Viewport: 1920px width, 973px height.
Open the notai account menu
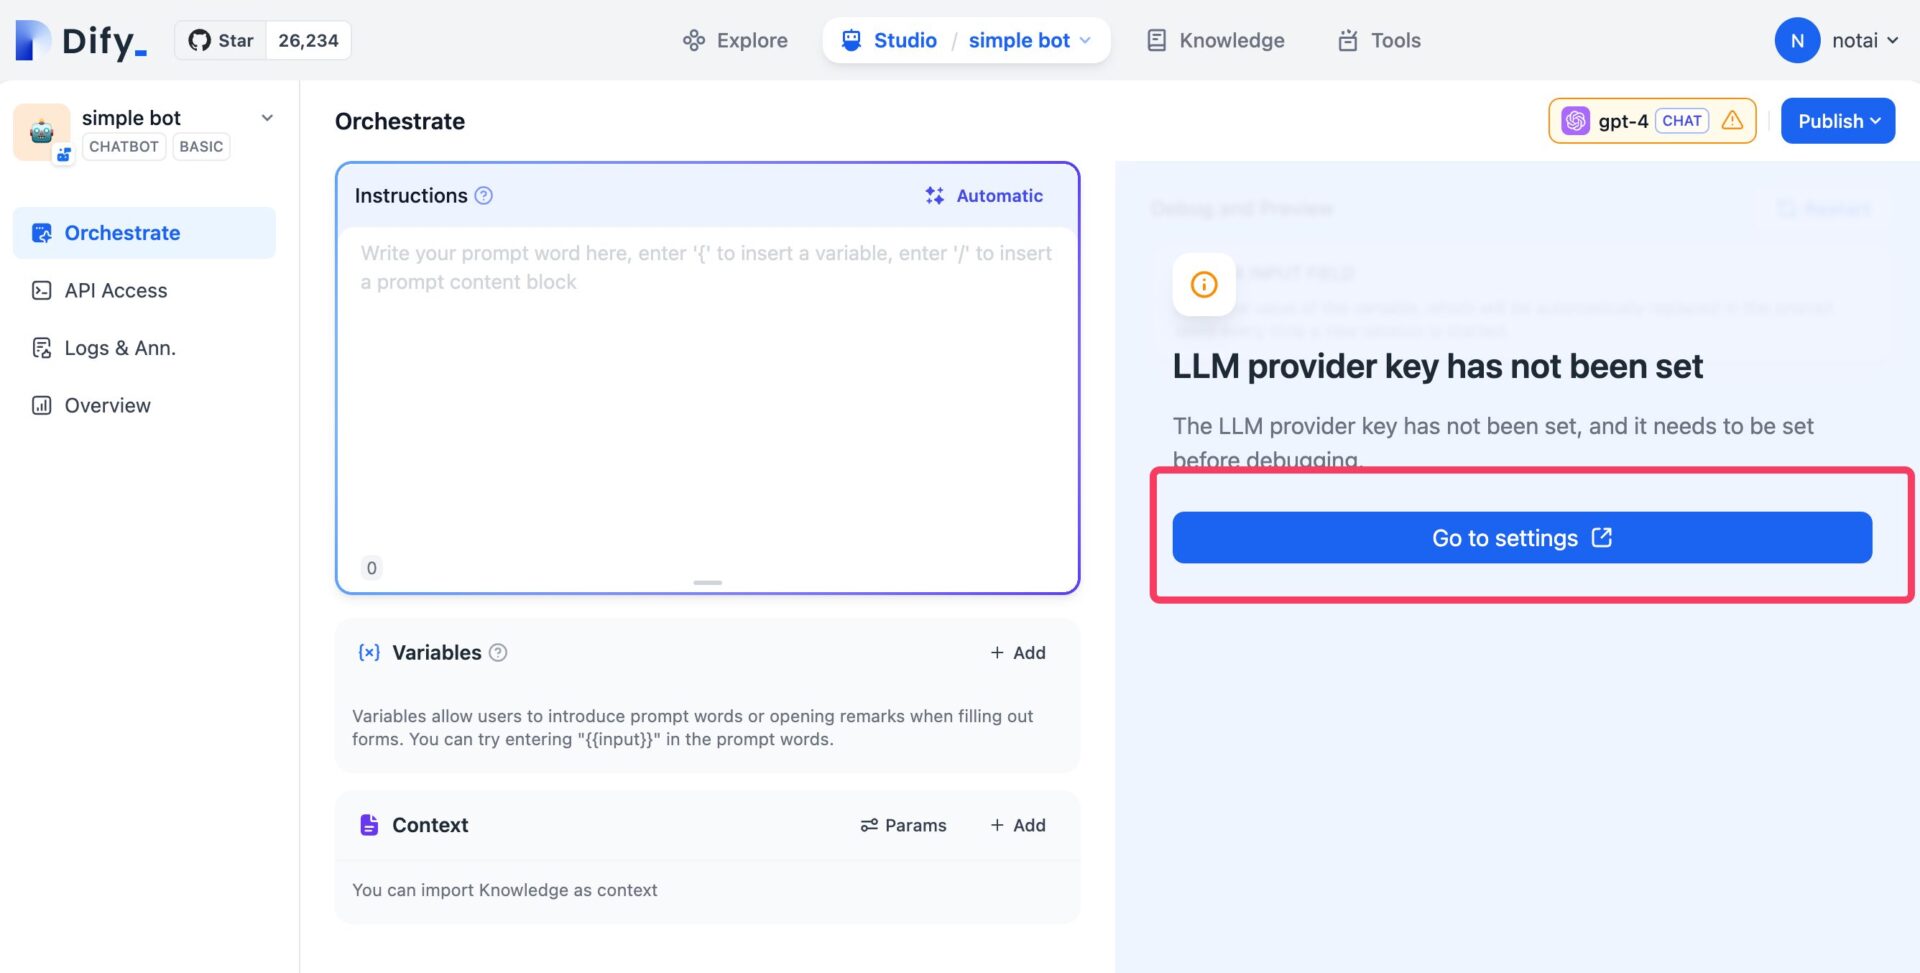1836,40
